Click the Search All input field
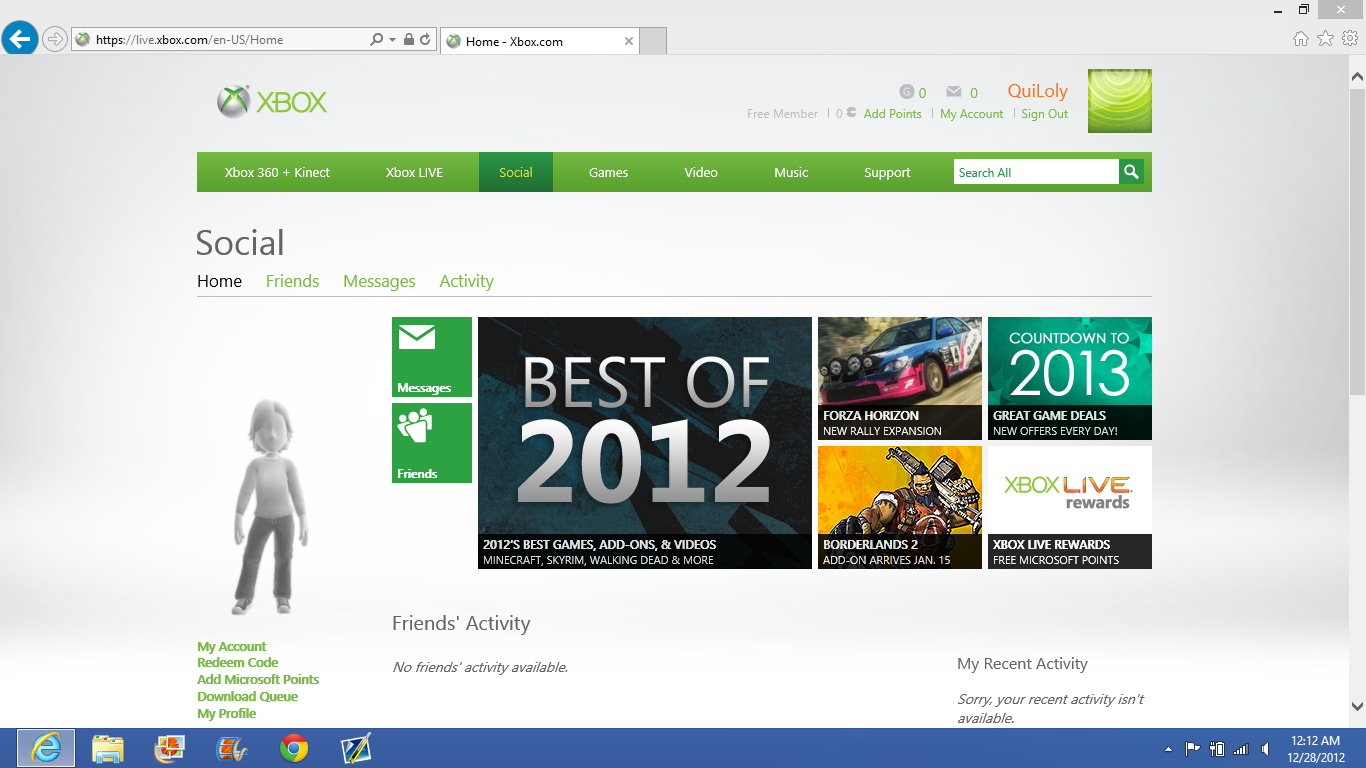1366x768 pixels. click(x=1036, y=172)
